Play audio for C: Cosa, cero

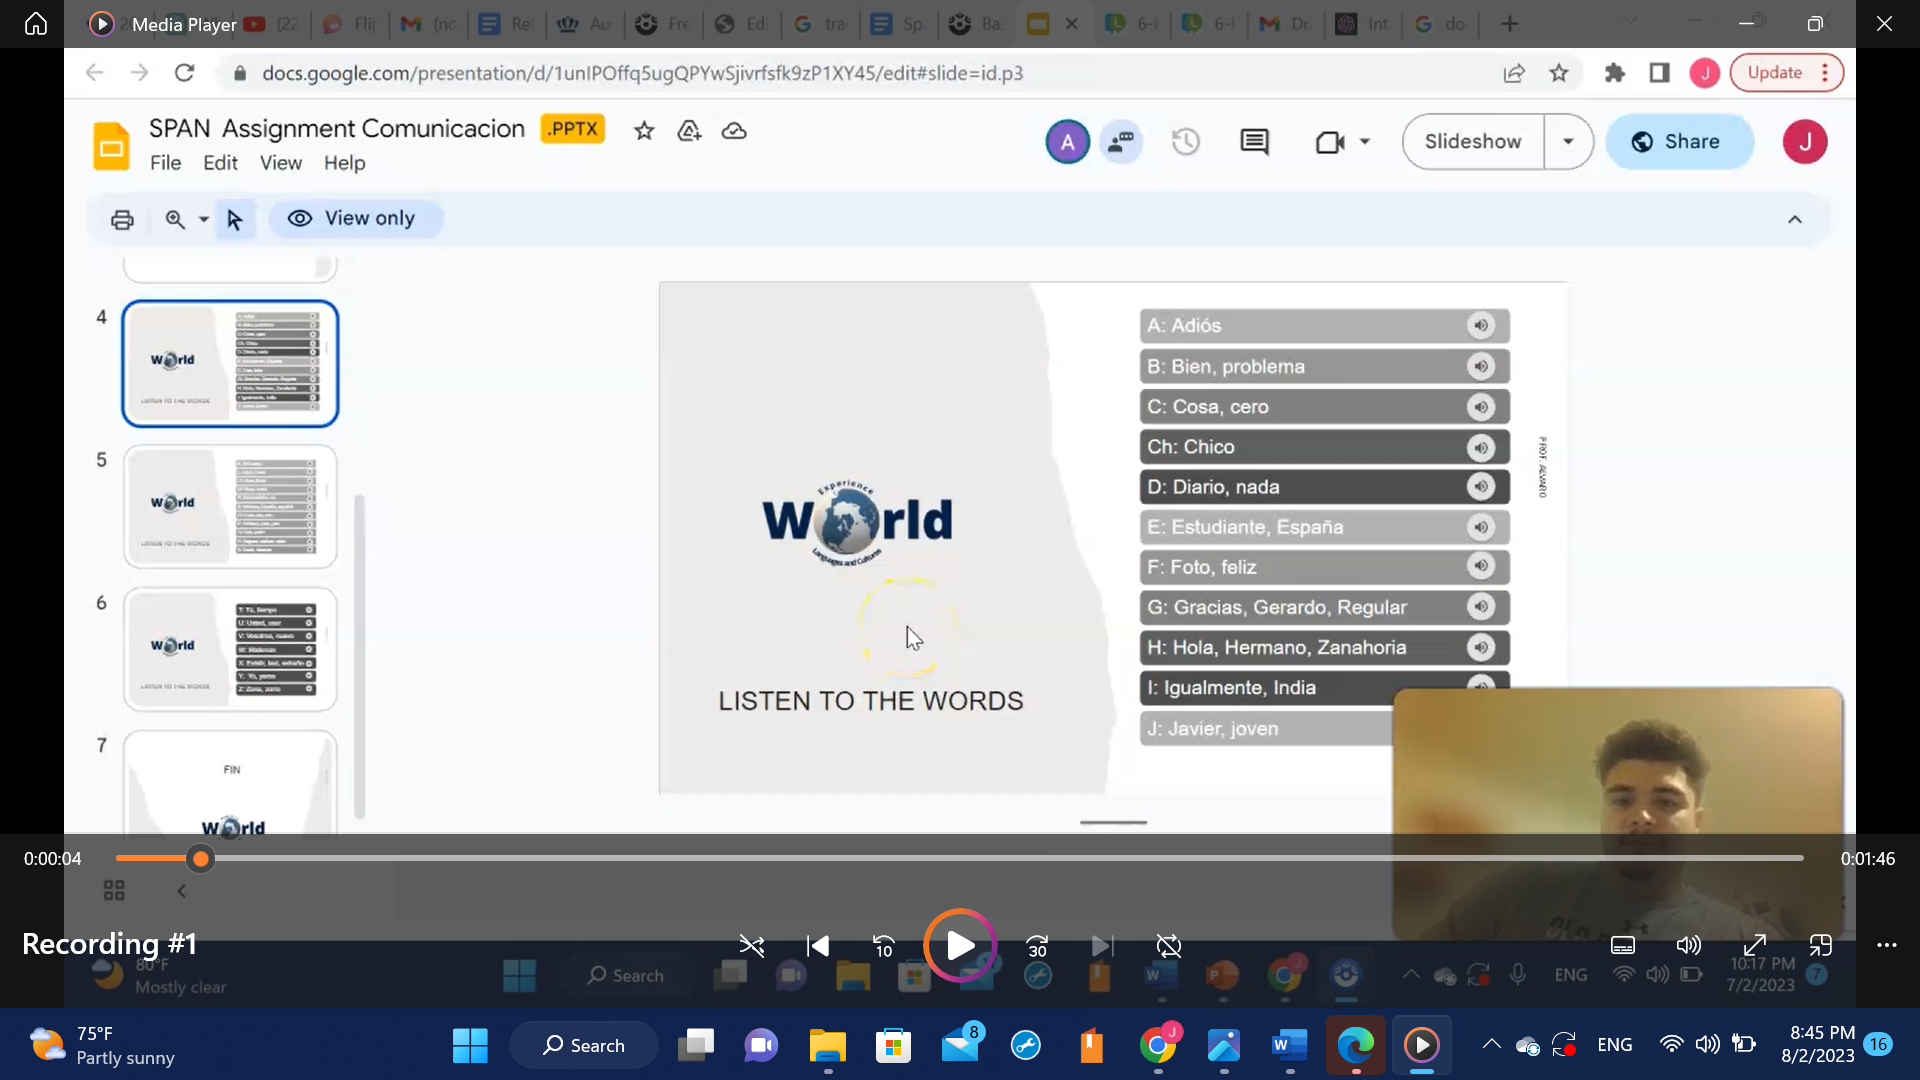click(1481, 407)
